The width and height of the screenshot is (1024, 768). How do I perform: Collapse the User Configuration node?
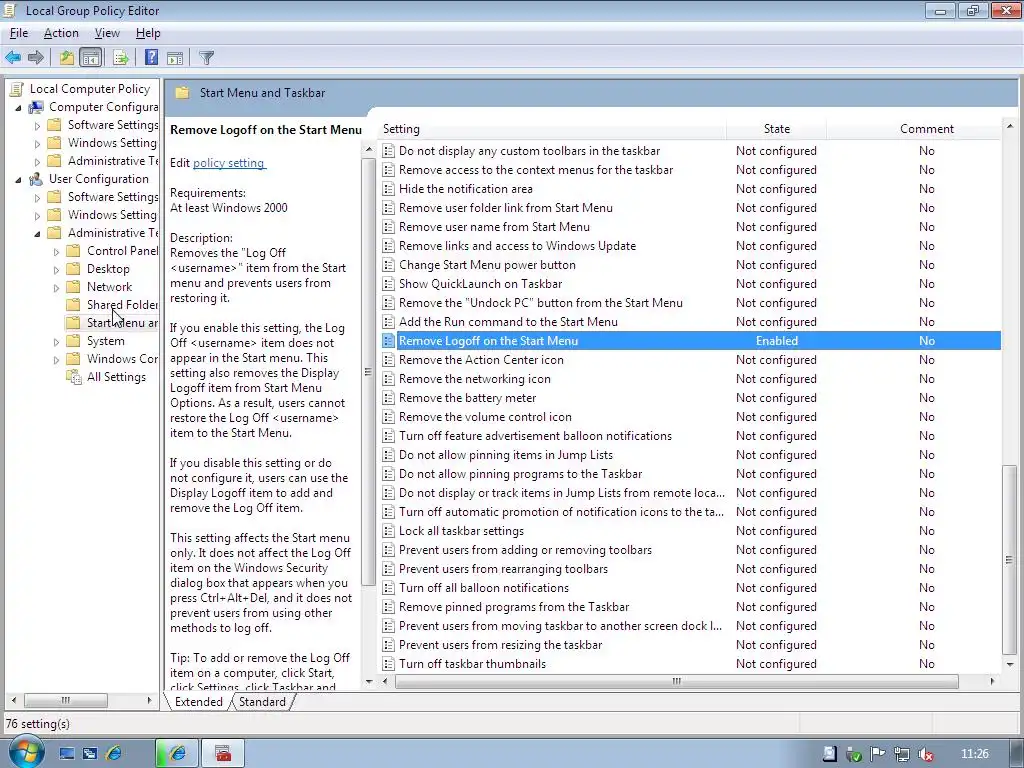point(18,179)
